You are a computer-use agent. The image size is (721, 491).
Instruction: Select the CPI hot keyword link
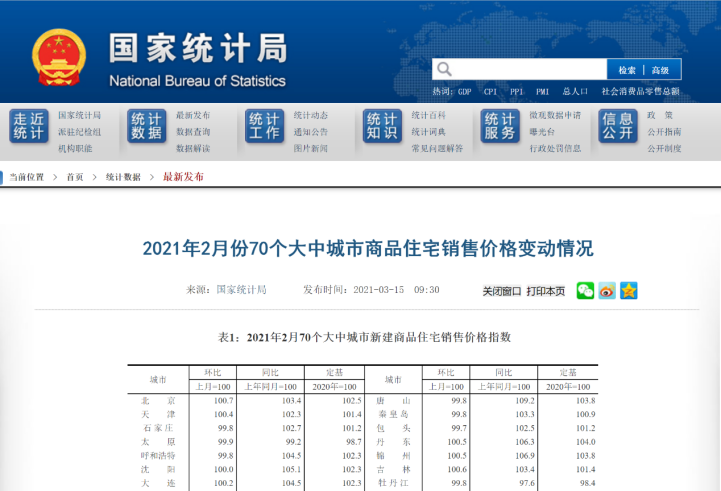pyautogui.click(x=490, y=92)
